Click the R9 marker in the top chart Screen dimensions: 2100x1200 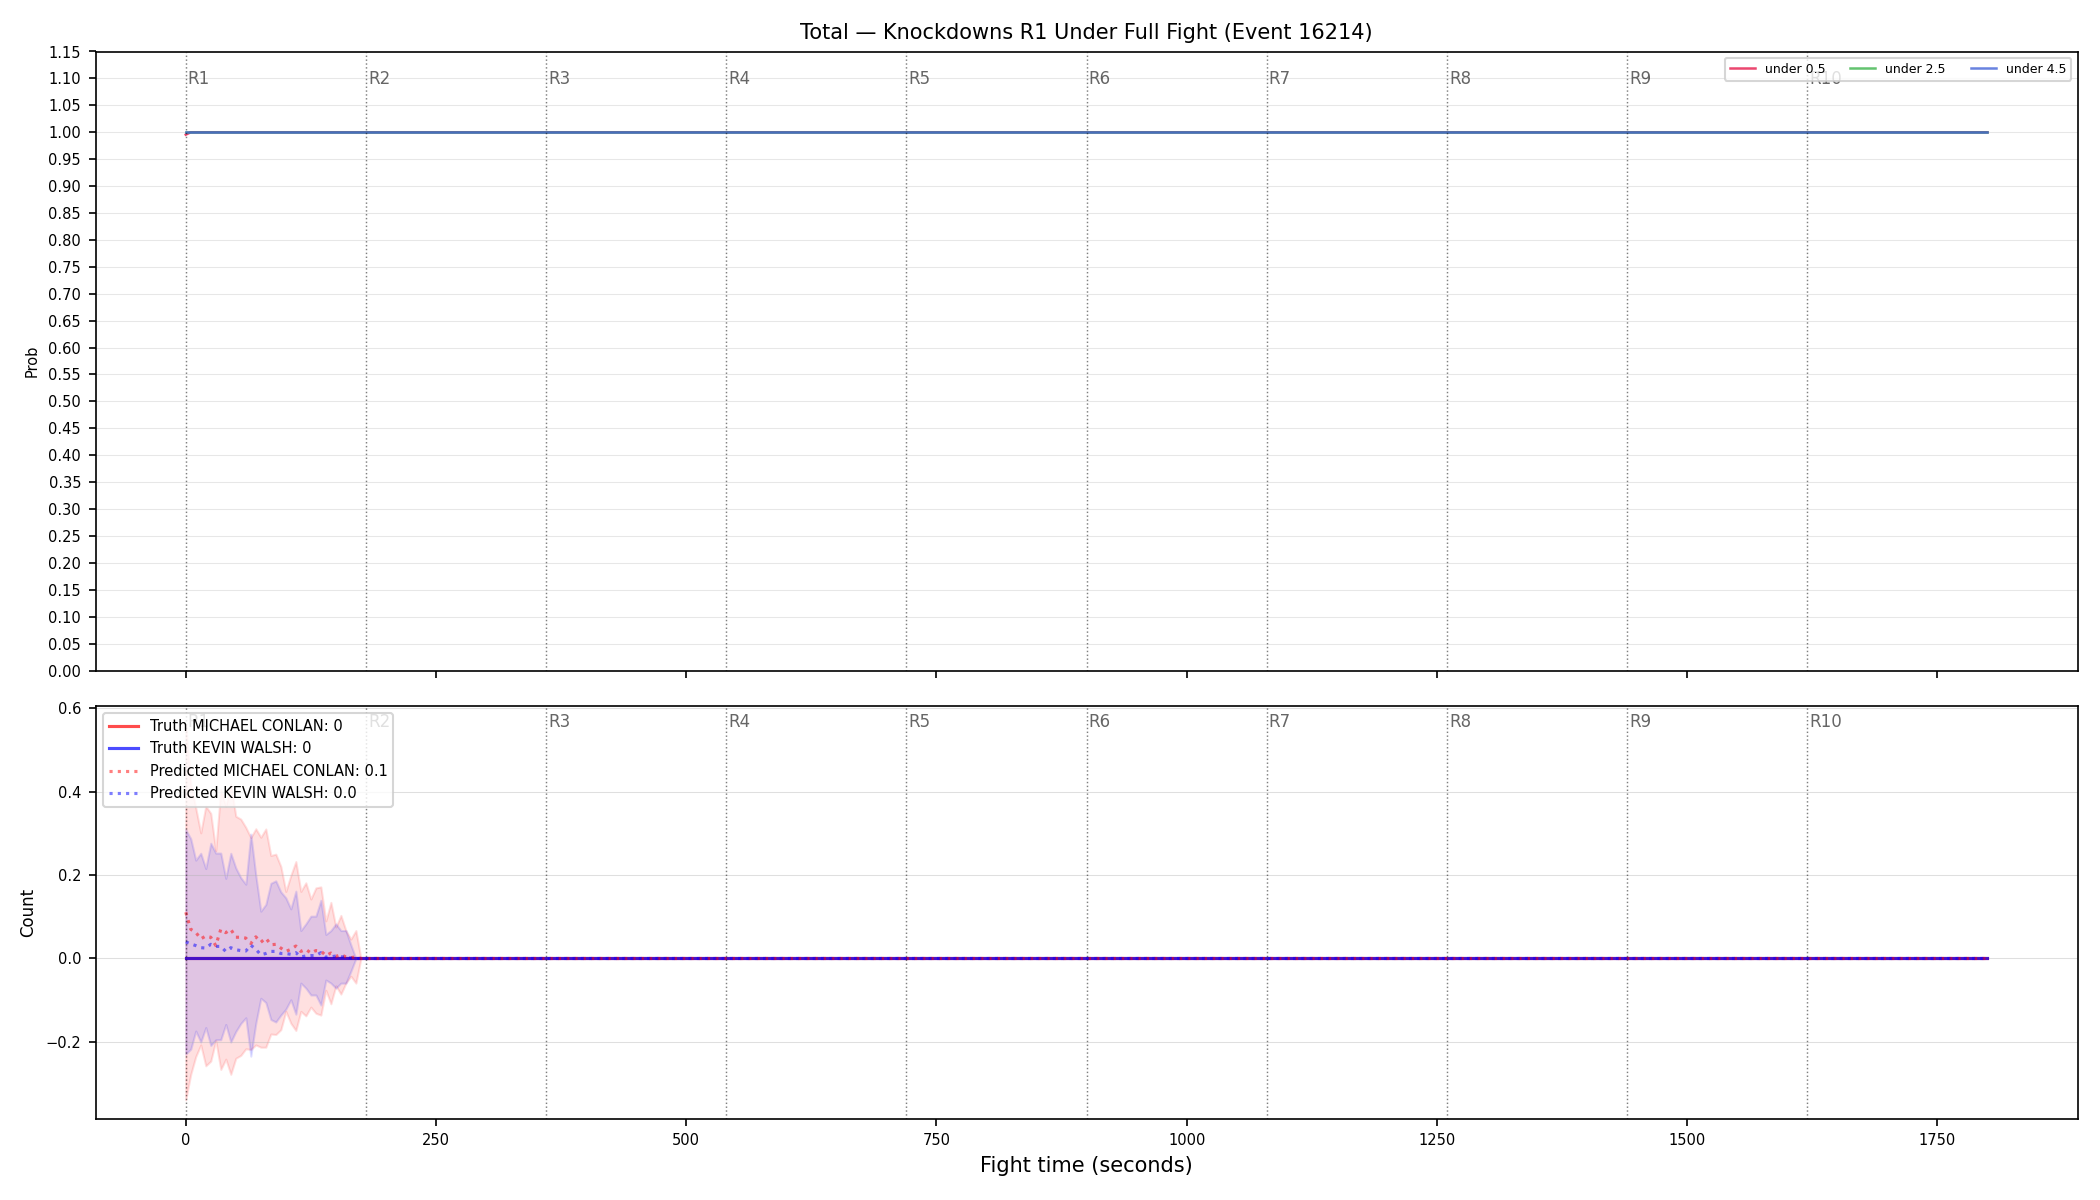(1640, 78)
